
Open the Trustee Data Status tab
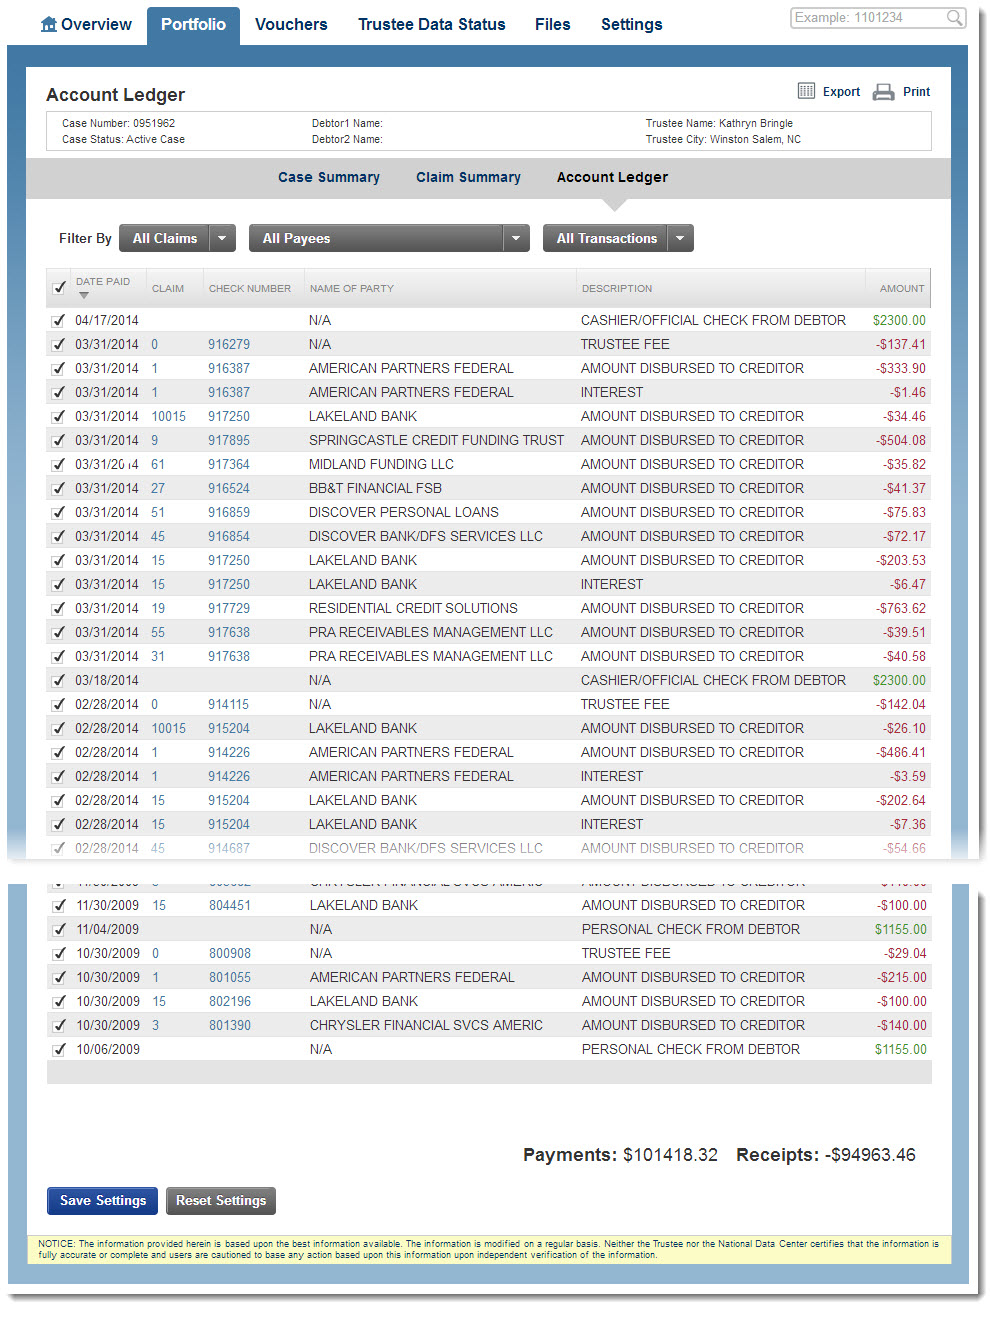(x=431, y=24)
